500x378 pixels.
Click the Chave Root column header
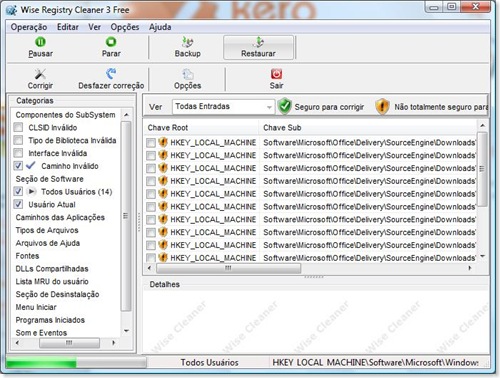point(201,128)
